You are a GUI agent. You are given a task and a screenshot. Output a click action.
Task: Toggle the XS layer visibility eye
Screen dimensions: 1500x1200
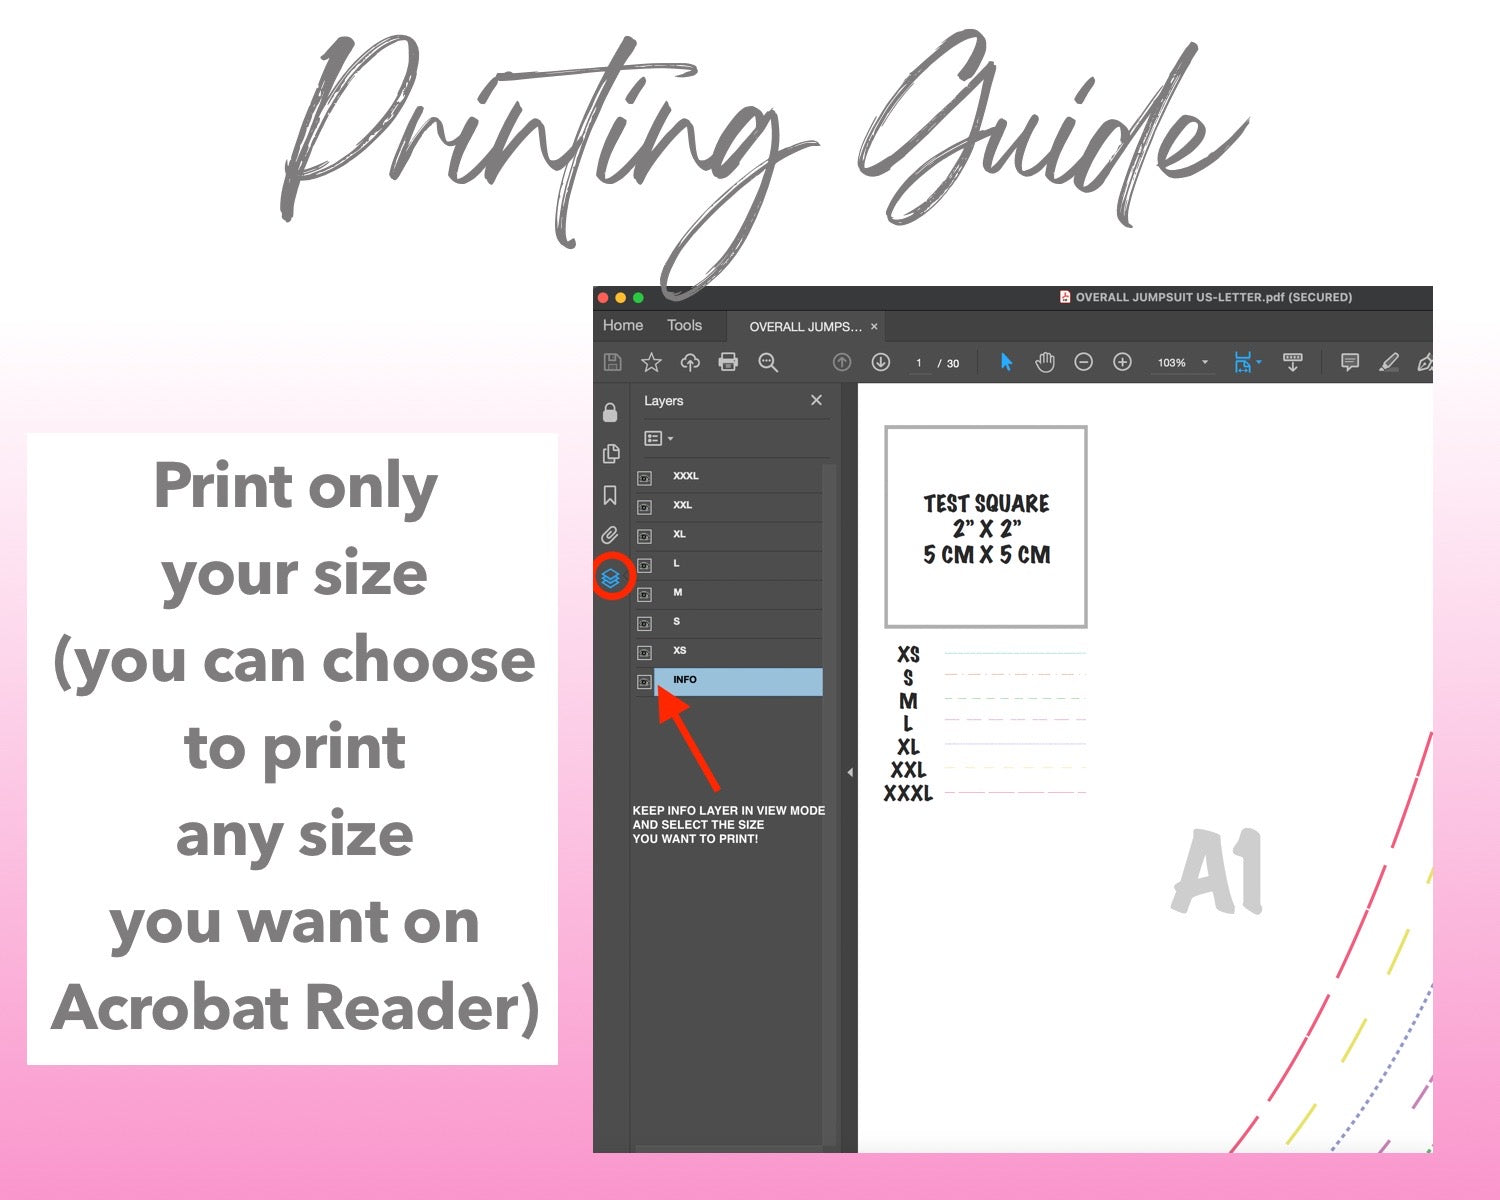tap(645, 652)
